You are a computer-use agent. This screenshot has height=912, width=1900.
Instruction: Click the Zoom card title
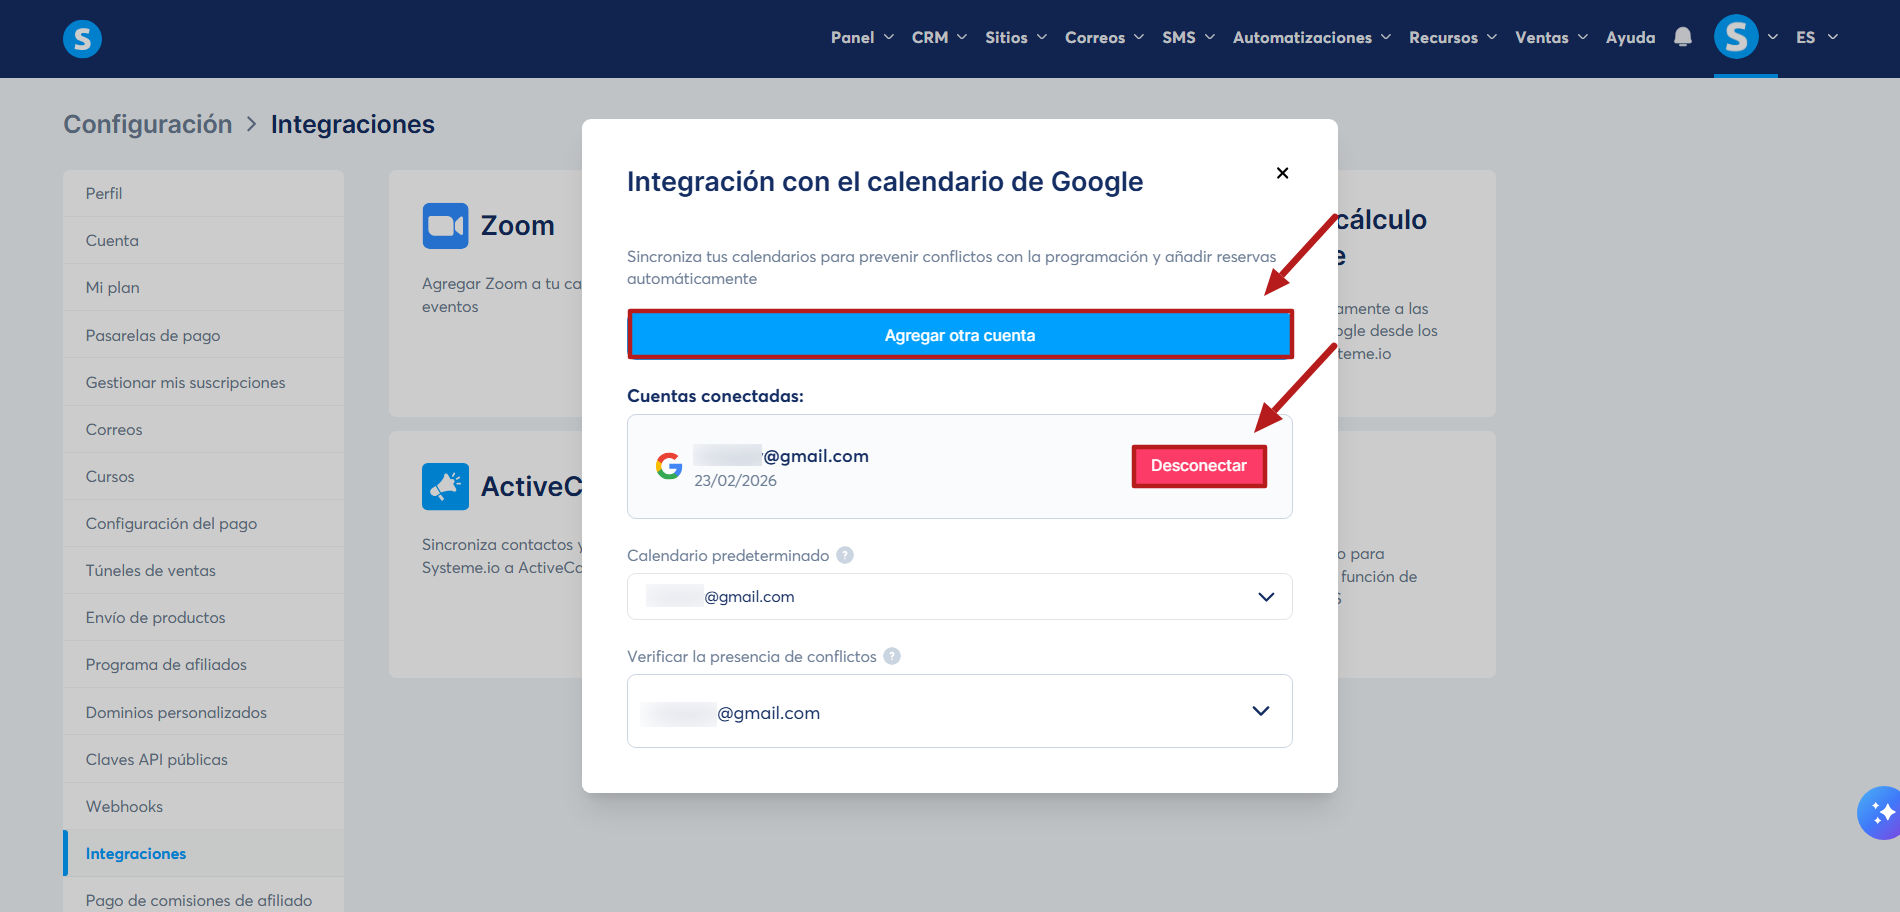(x=518, y=226)
